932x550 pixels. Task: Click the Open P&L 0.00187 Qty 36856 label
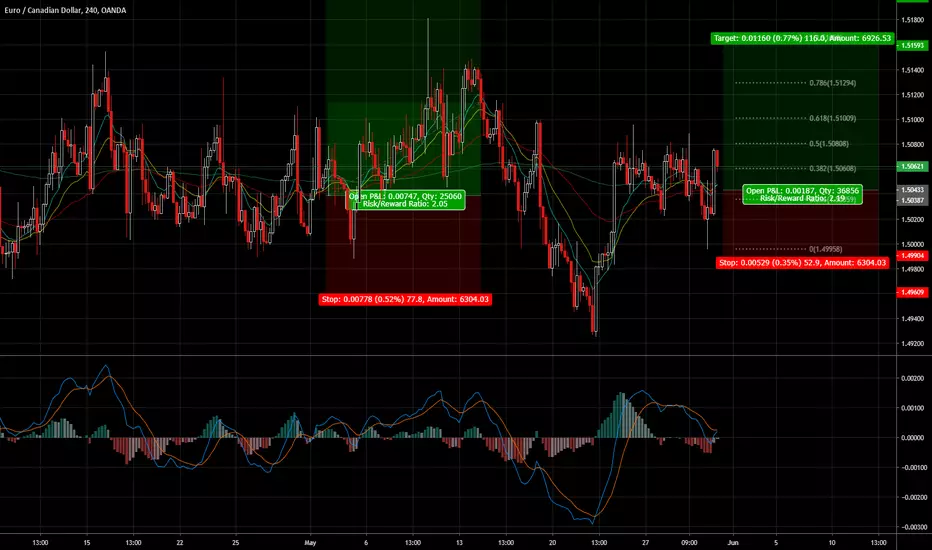click(802, 194)
